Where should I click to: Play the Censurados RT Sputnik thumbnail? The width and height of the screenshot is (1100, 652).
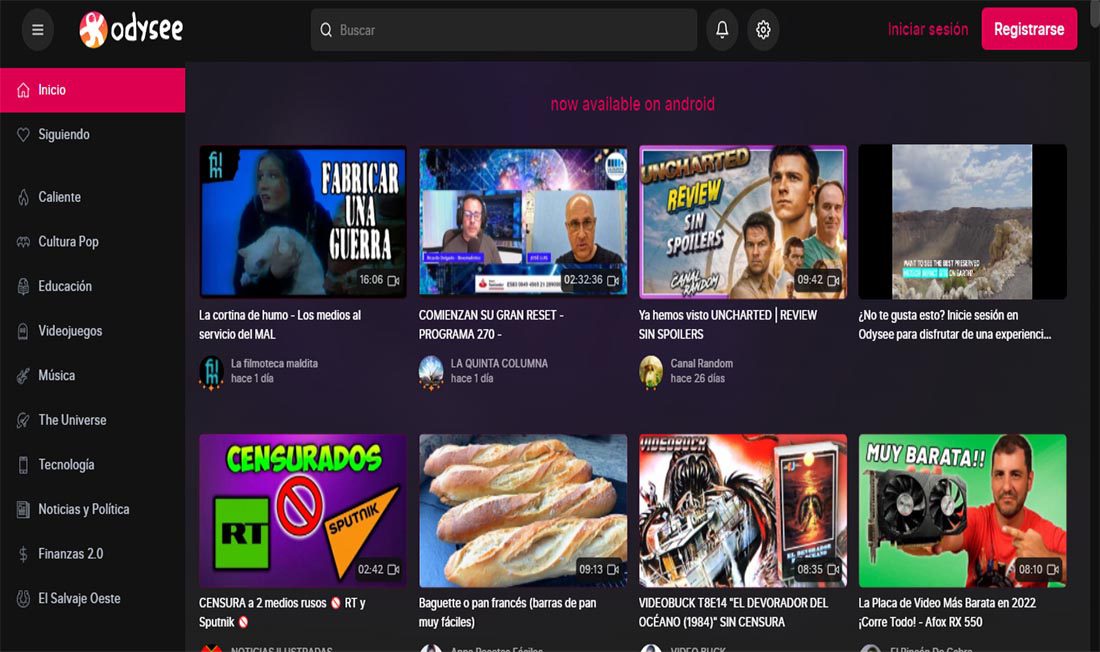302,510
